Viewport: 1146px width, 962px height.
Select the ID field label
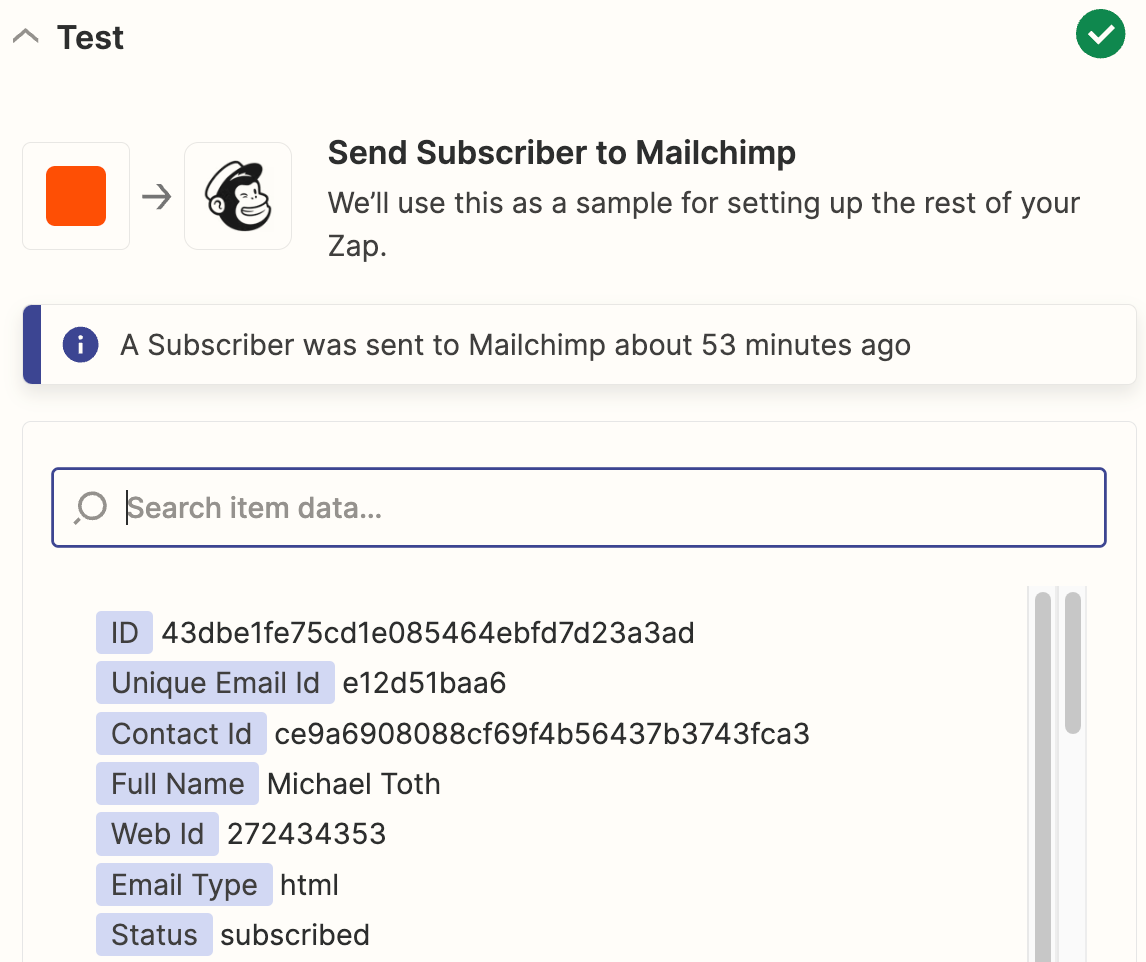[x=124, y=633]
